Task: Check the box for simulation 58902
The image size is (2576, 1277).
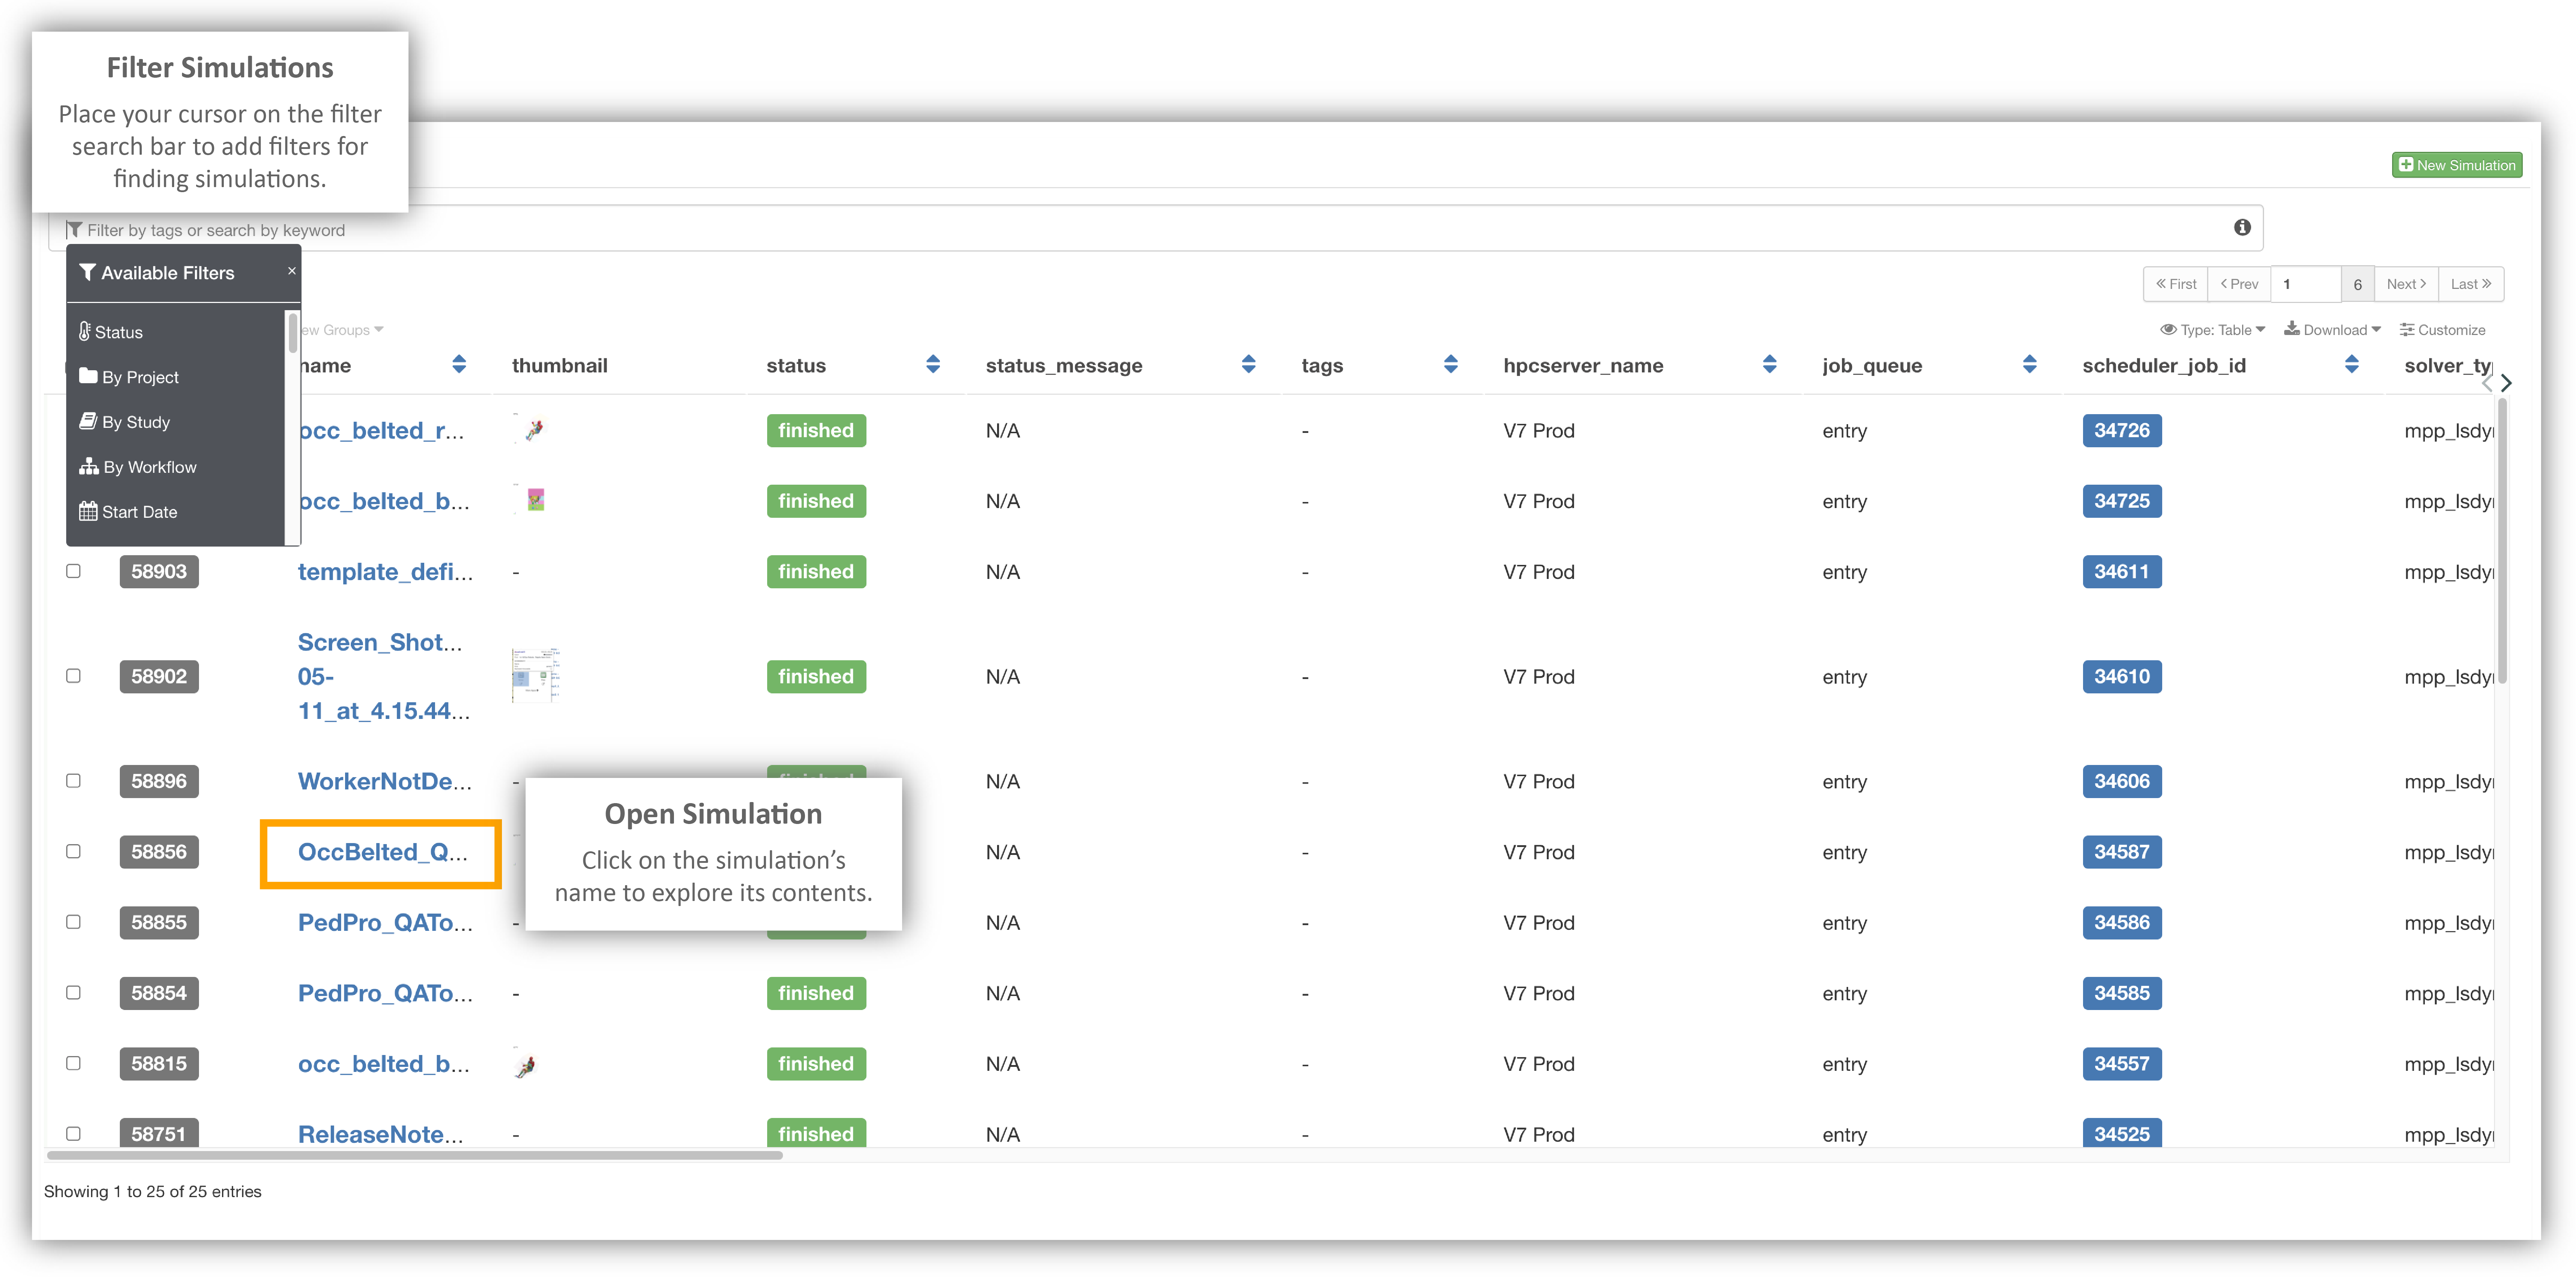Action: pos(73,676)
